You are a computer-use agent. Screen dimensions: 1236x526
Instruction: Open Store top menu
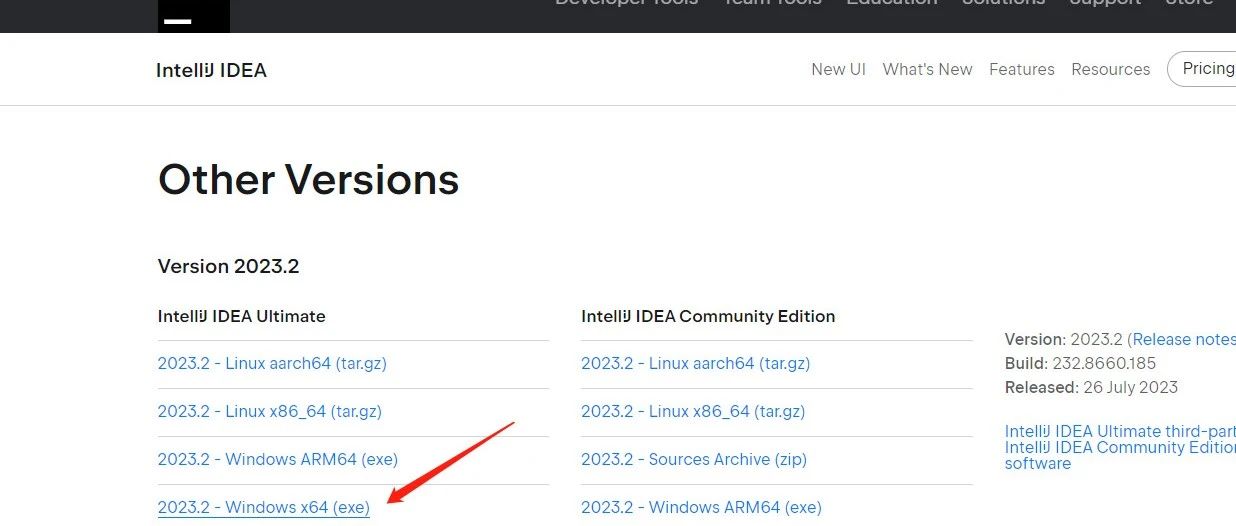coord(1189,3)
